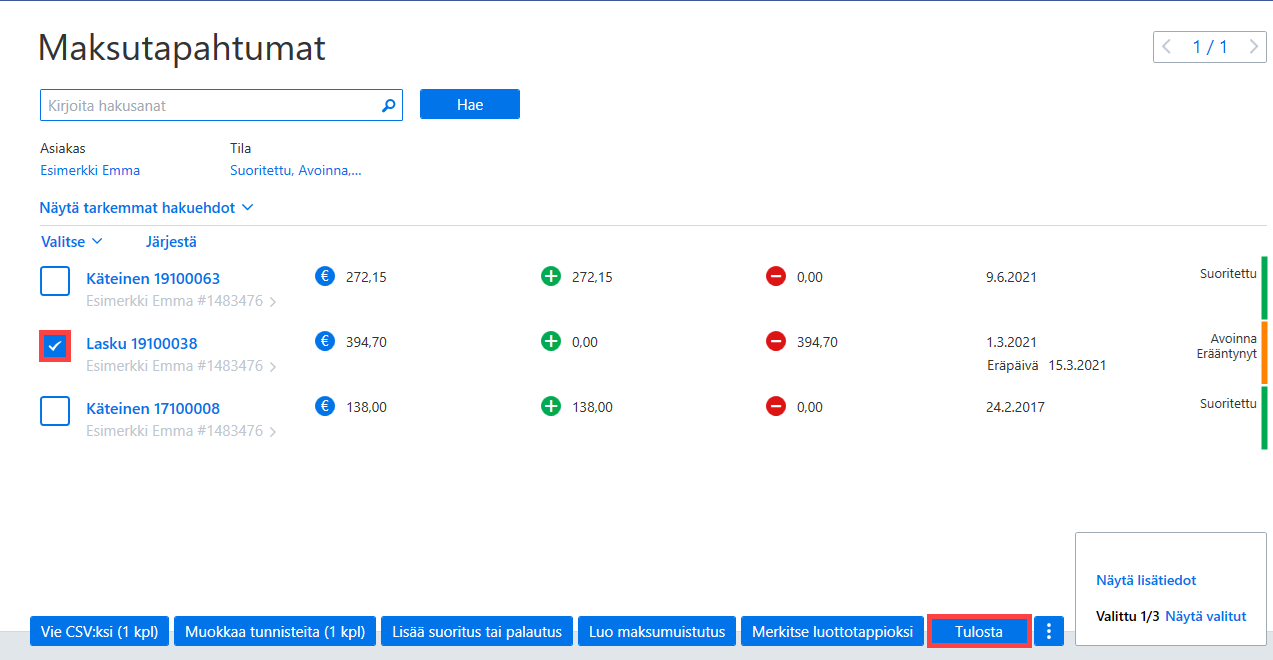Open the three-dot more actions menu
The height and width of the screenshot is (660, 1273).
(1048, 631)
